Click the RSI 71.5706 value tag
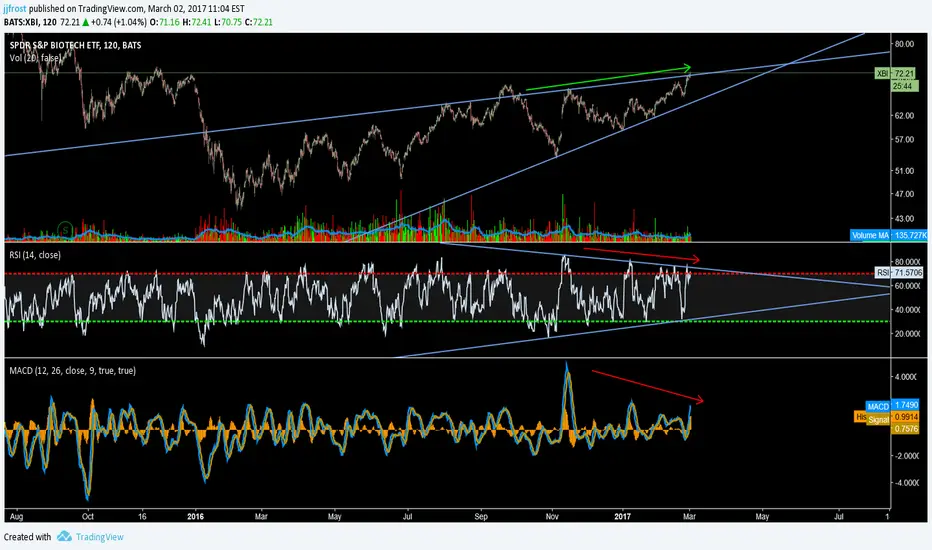Screen dimensions: 932x550 [899, 272]
